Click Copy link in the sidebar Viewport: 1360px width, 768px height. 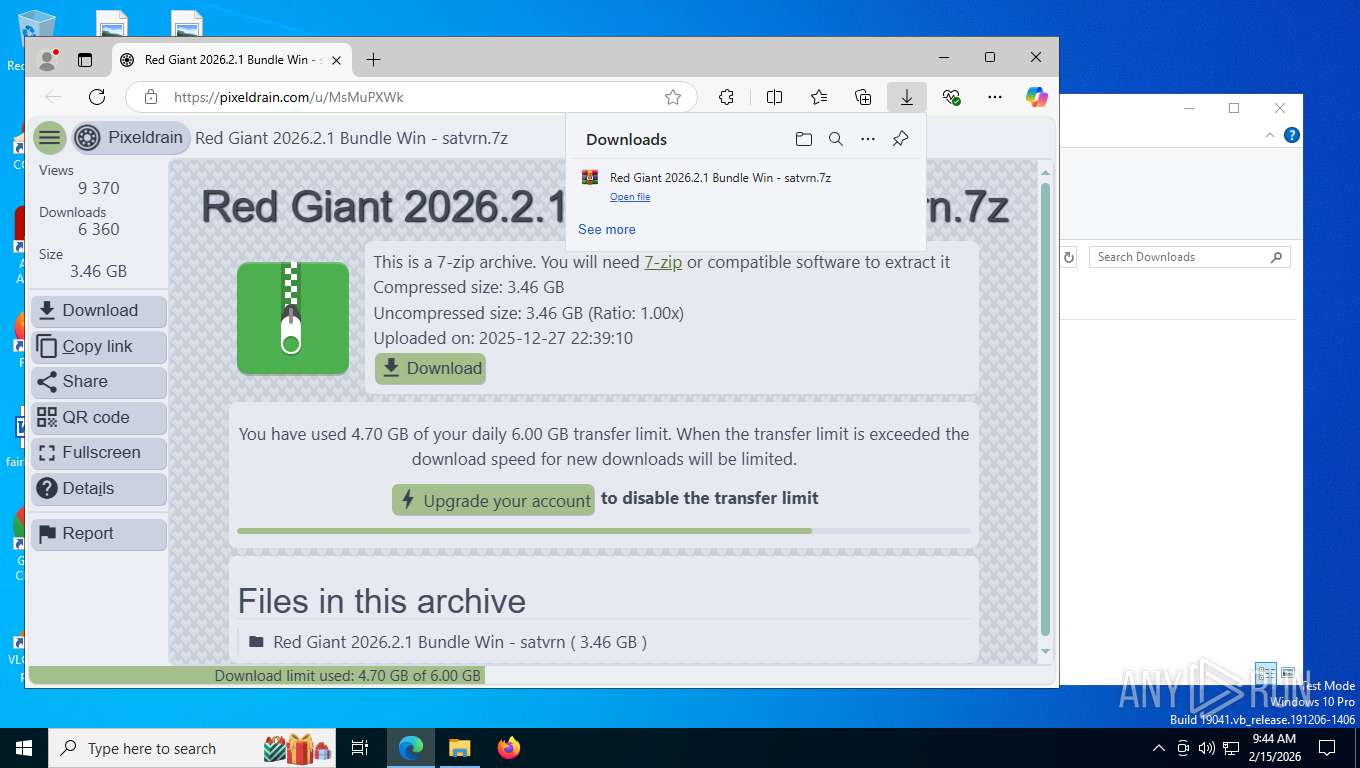[x=99, y=347]
